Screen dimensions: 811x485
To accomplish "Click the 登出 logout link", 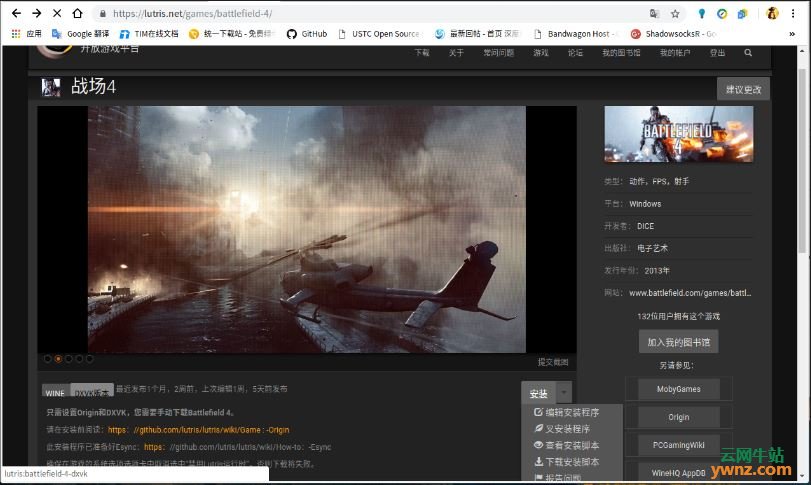I will pyautogui.click(x=717, y=52).
